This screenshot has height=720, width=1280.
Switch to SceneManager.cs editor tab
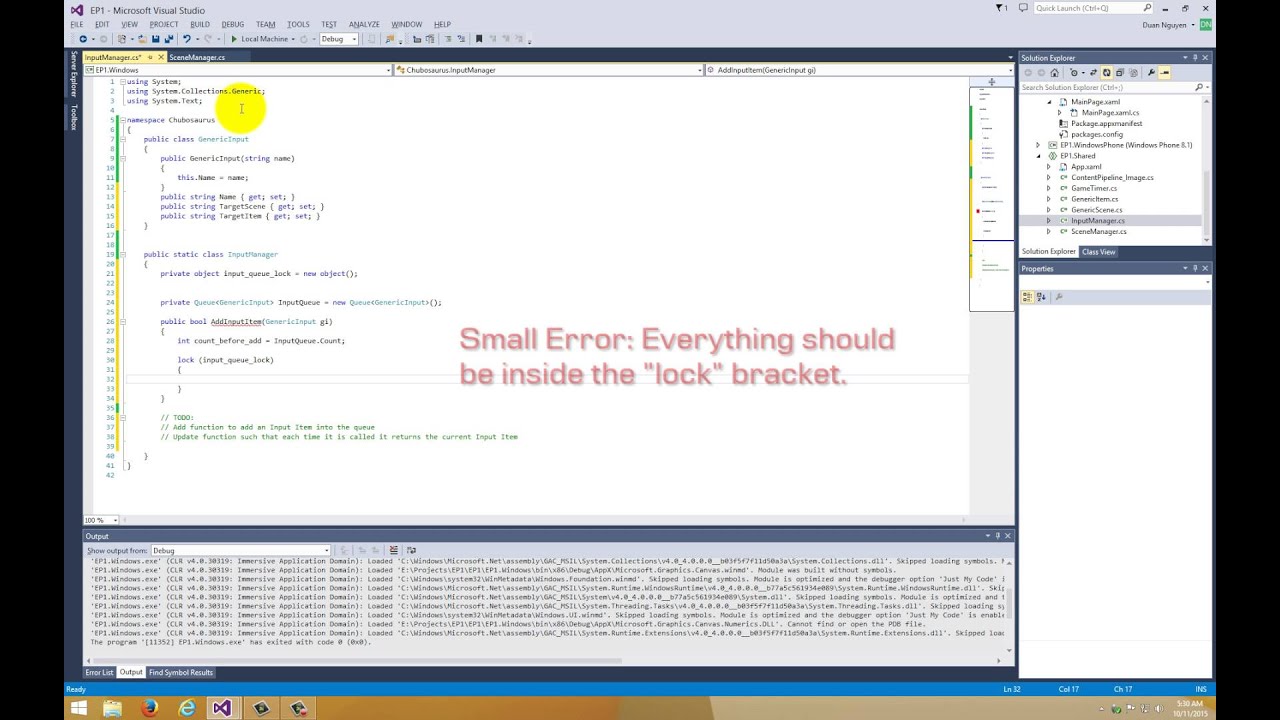point(197,57)
